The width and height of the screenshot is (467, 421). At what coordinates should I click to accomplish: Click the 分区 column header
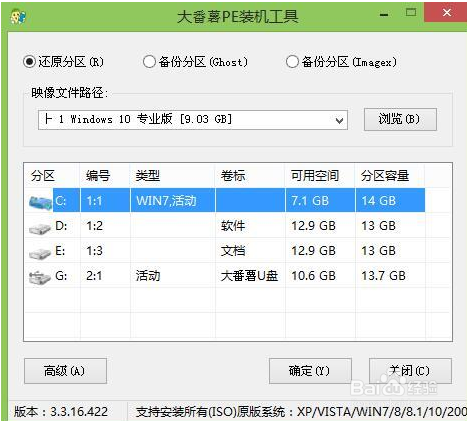[x=43, y=176]
